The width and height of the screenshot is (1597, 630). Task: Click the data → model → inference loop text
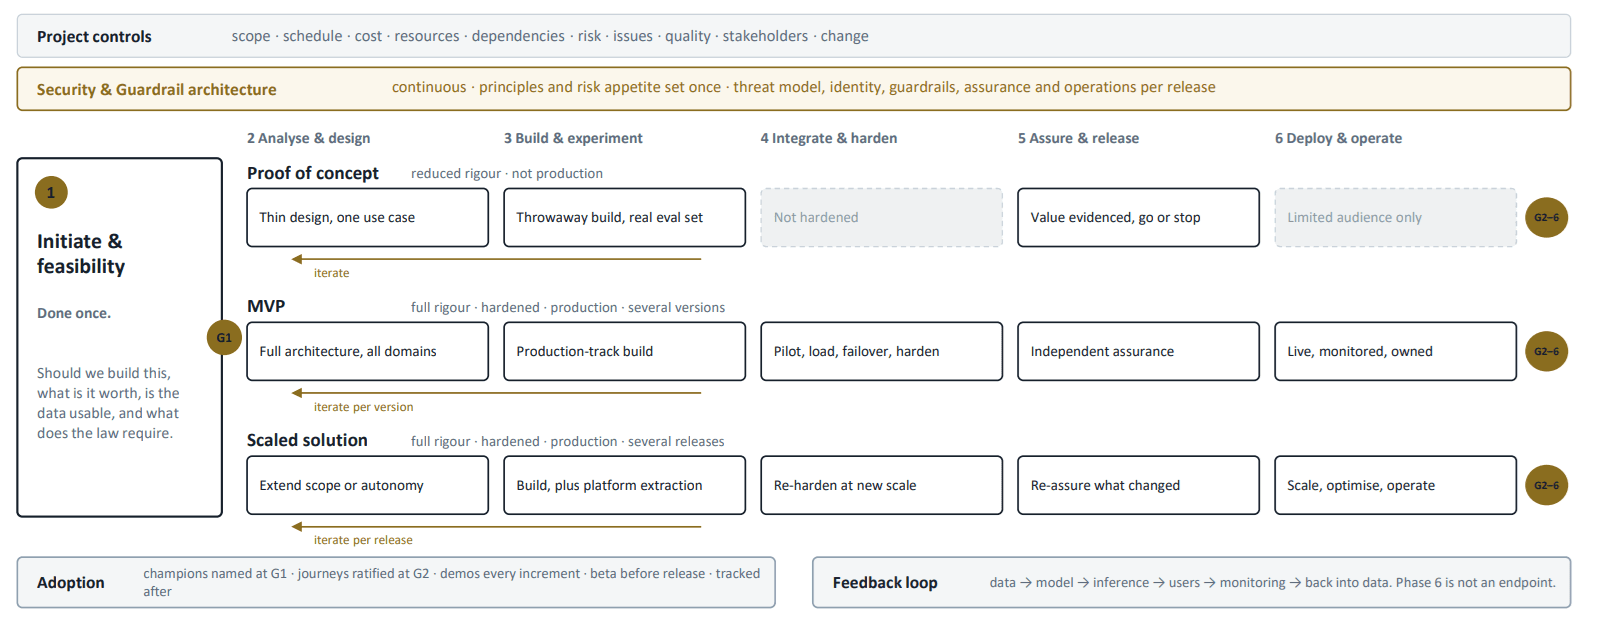[1273, 583]
